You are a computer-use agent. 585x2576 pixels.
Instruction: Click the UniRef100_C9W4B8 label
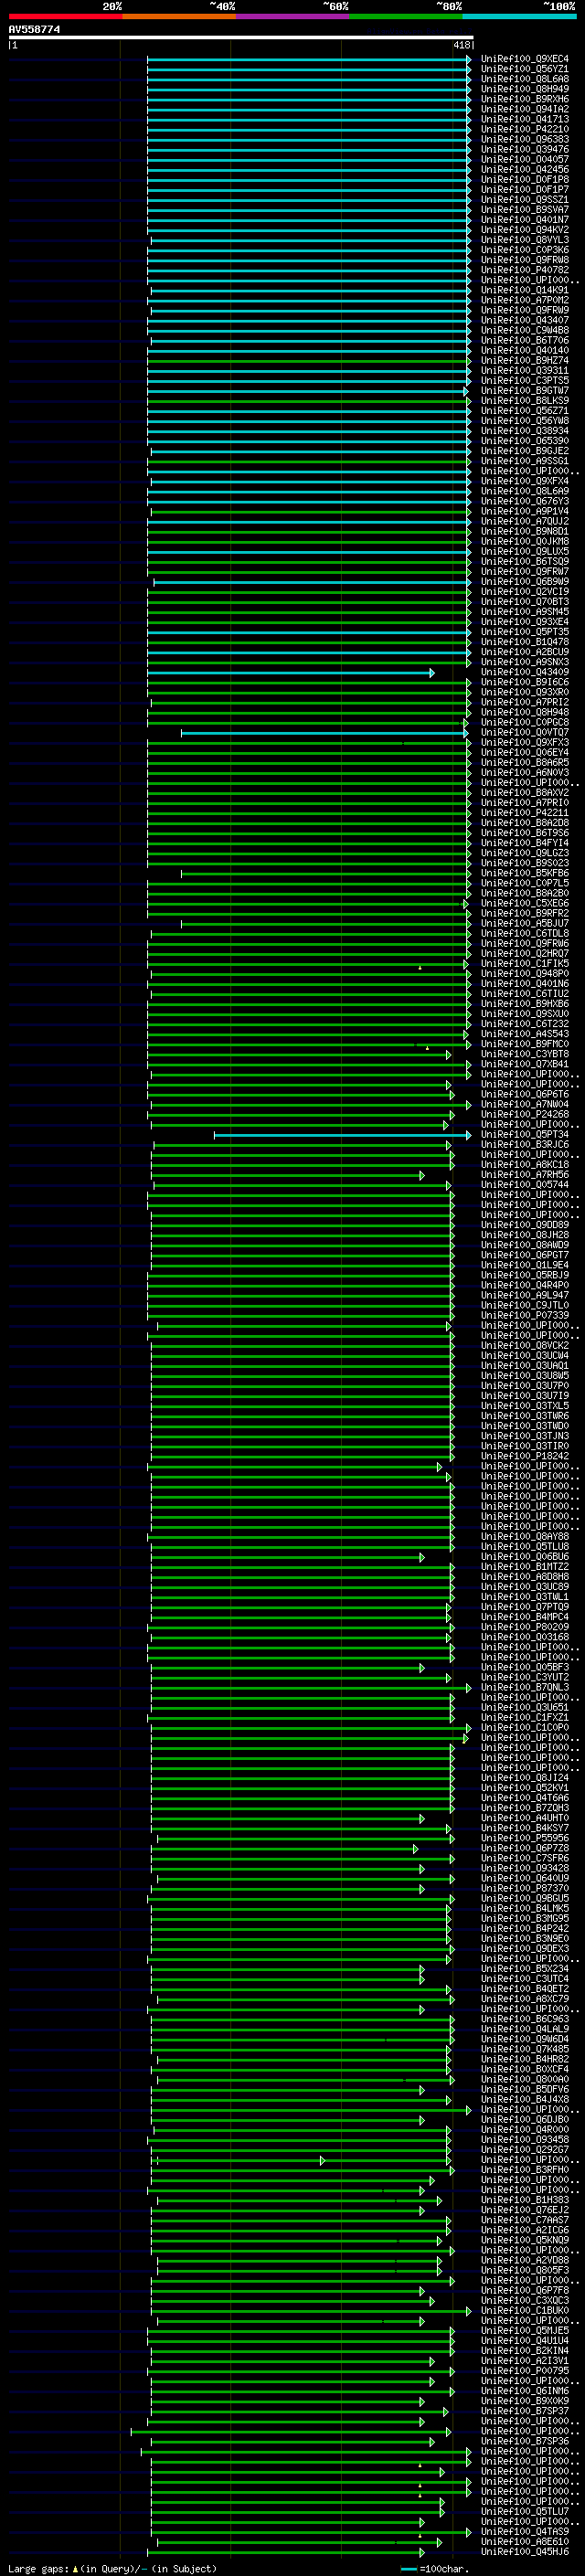click(x=525, y=330)
